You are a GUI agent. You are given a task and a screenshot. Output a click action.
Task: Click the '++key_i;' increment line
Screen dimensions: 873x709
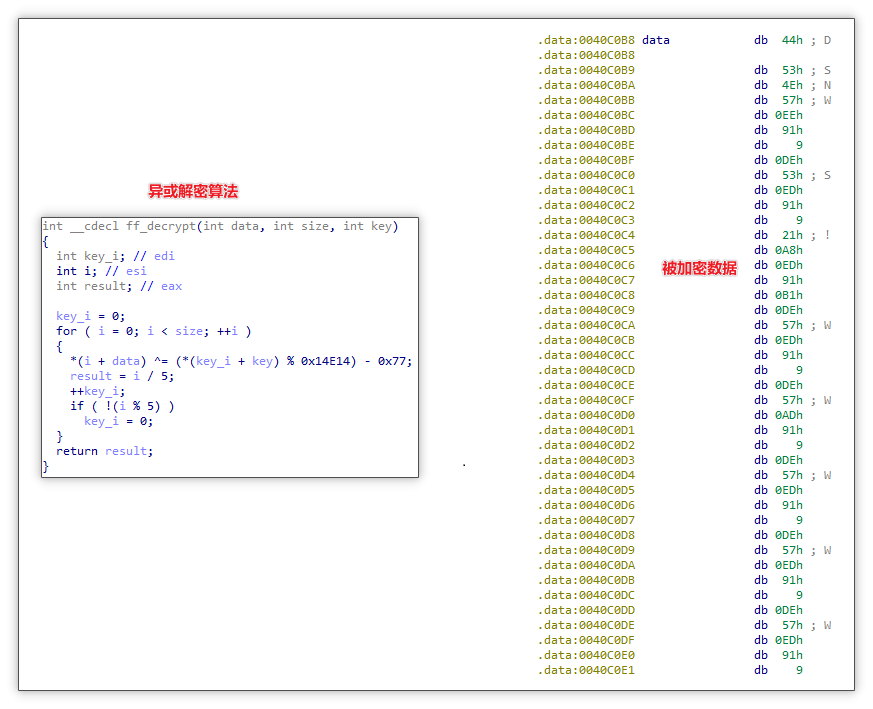[97, 391]
